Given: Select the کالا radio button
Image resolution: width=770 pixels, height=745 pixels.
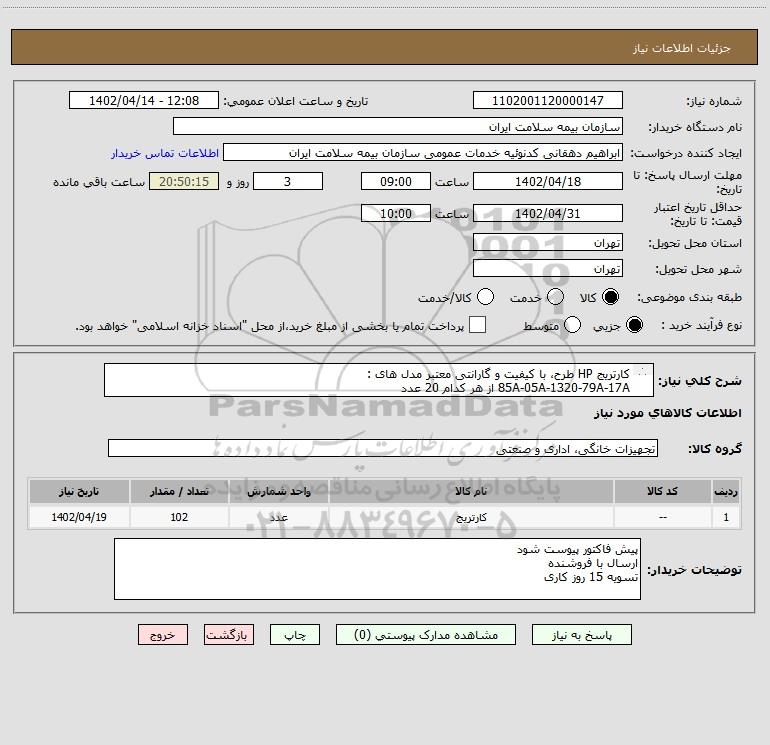Looking at the screenshot, I should 610,297.
